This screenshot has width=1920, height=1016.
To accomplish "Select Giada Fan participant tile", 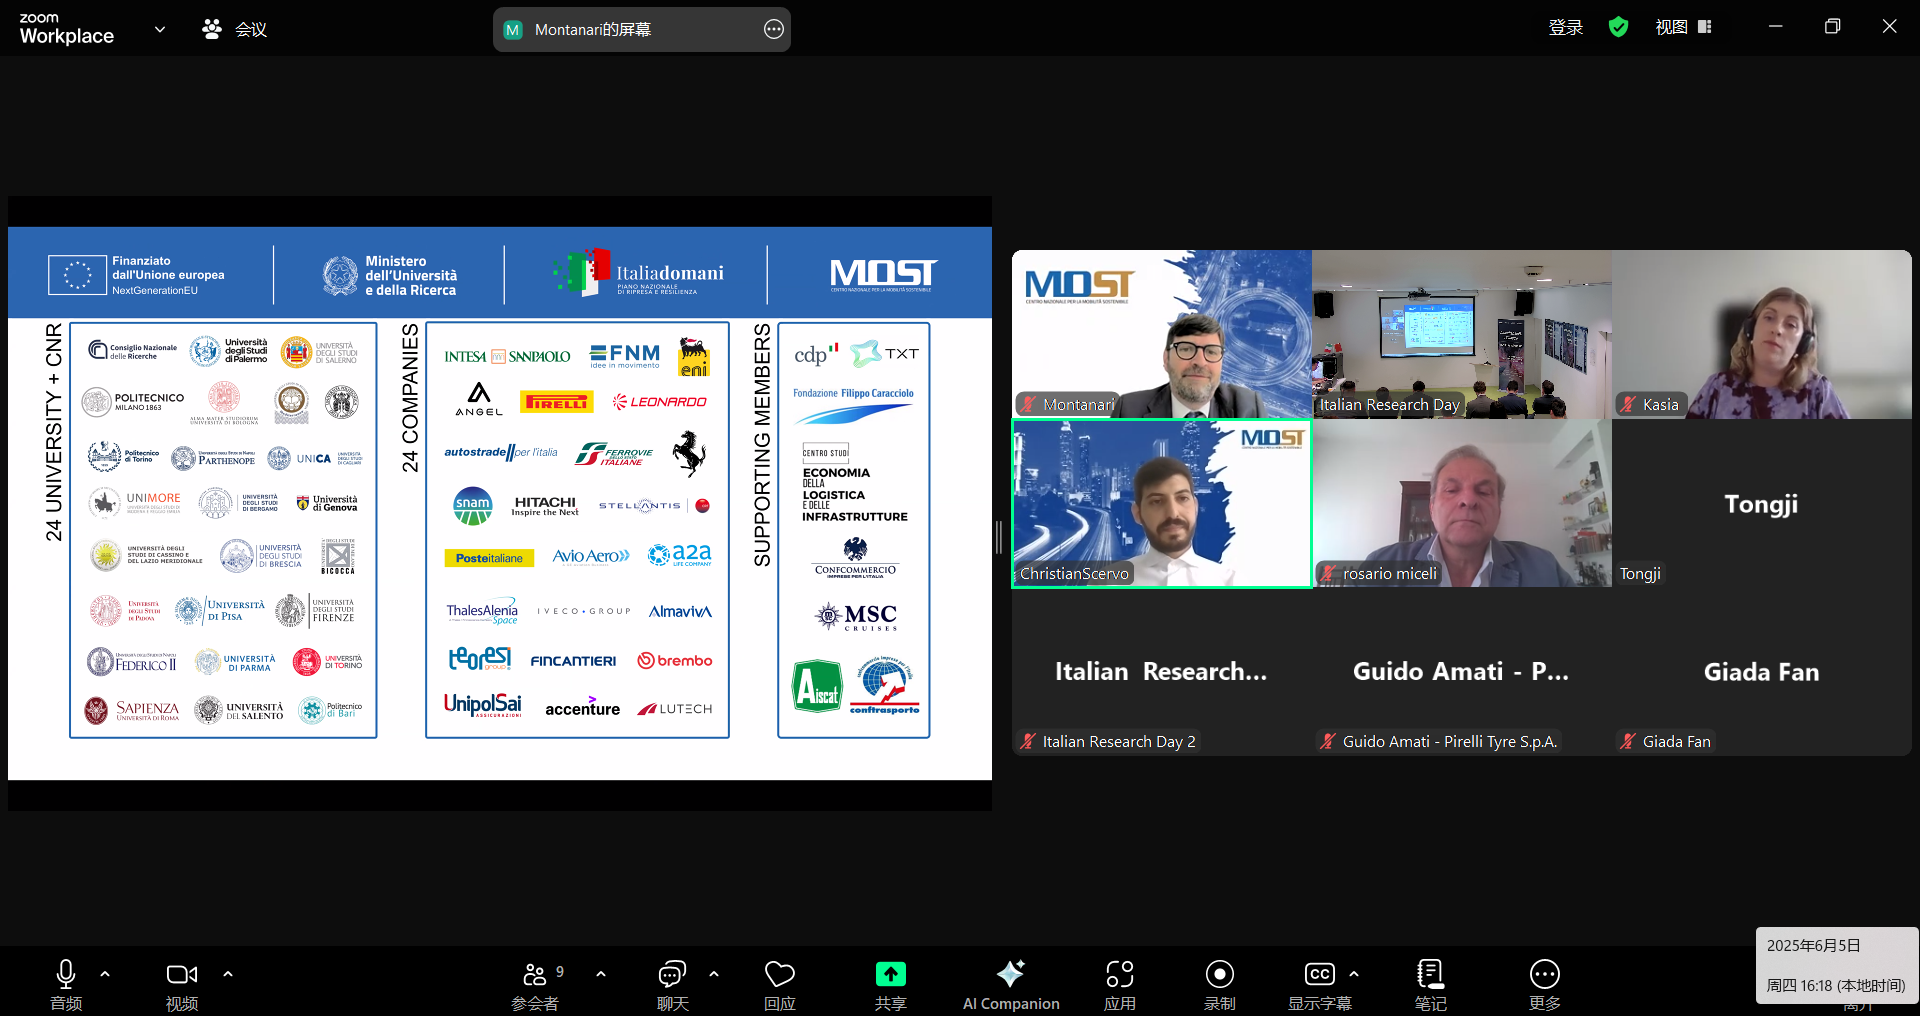I will tap(1762, 671).
